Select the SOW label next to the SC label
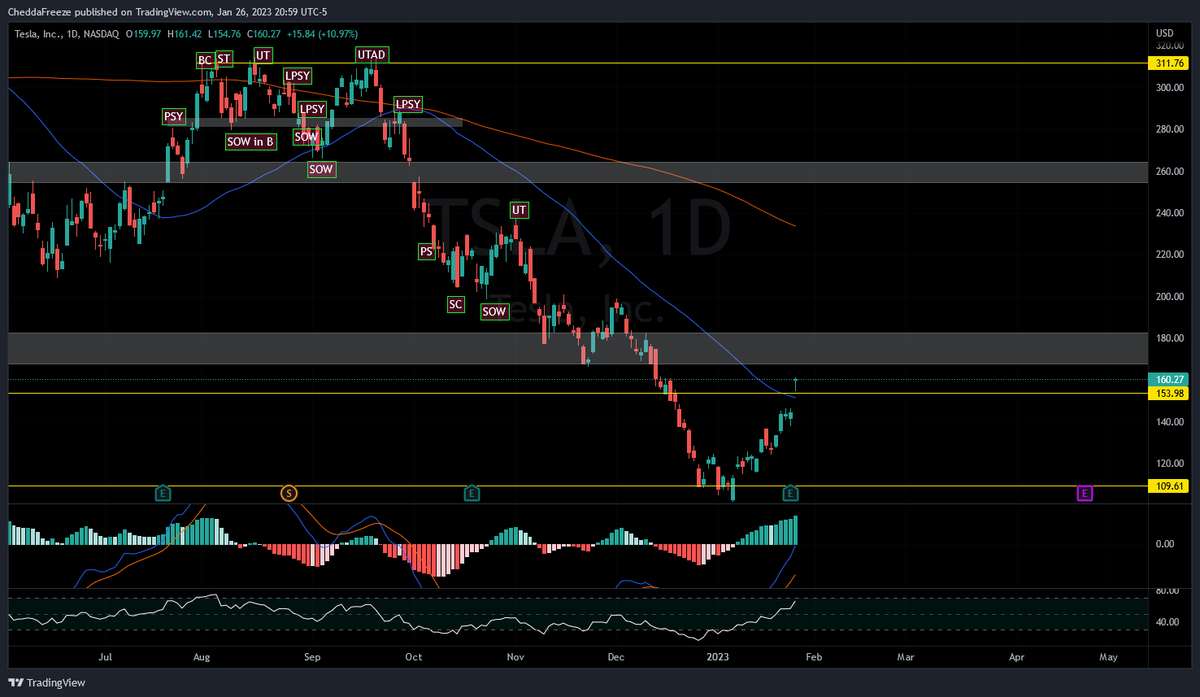Viewport: 1200px width, 697px height. point(495,311)
